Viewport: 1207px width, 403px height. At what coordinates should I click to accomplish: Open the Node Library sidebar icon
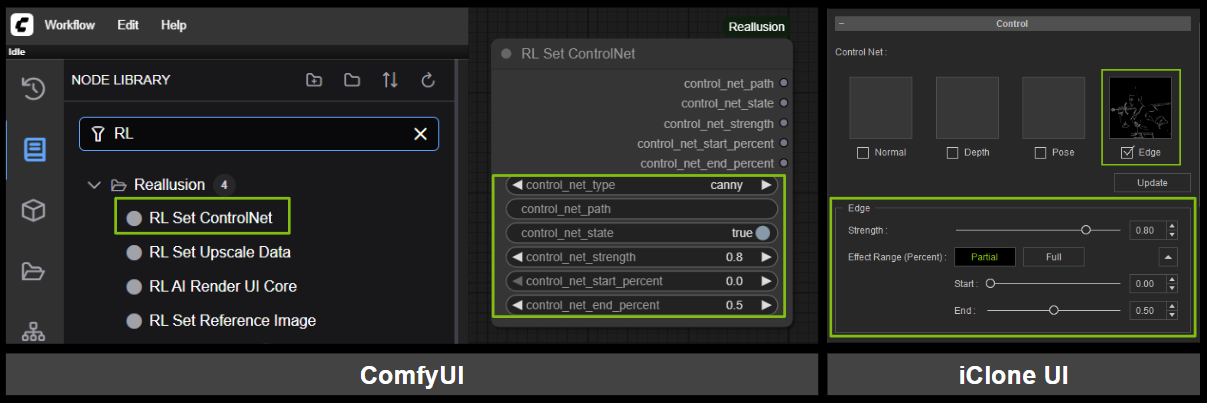pos(34,150)
